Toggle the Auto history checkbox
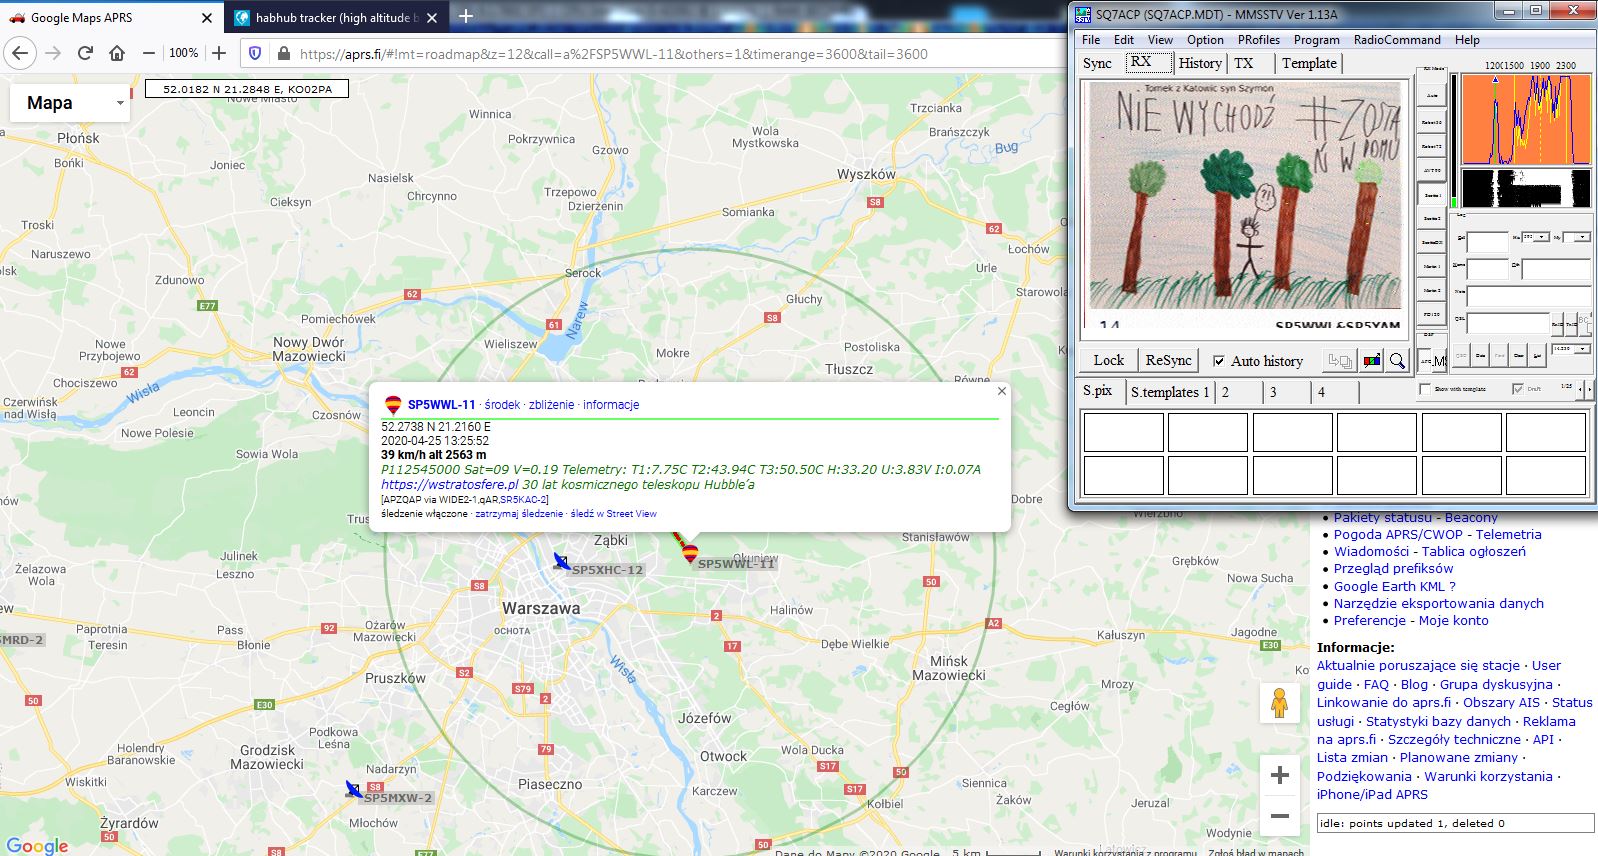The image size is (1598, 856). [x=1219, y=361]
